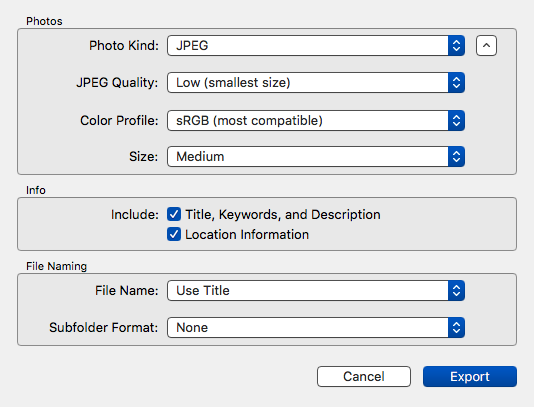The width and height of the screenshot is (534, 407).
Task: Uncheck the Location Information checkbox
Action: tap(174, 234)
